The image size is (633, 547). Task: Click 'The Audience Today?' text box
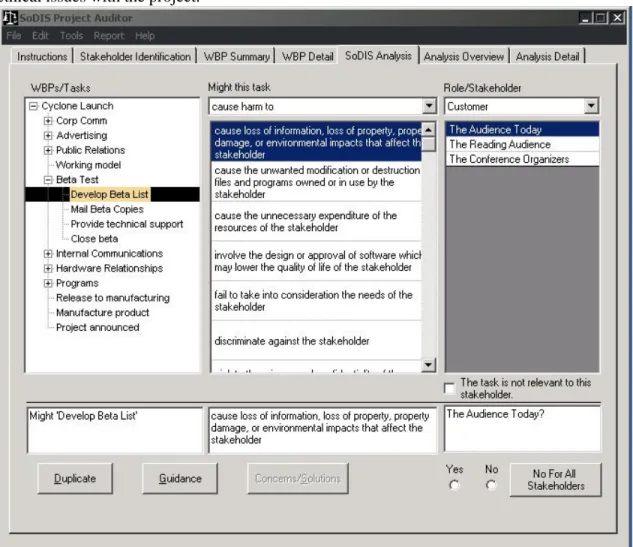pos(522,429)
